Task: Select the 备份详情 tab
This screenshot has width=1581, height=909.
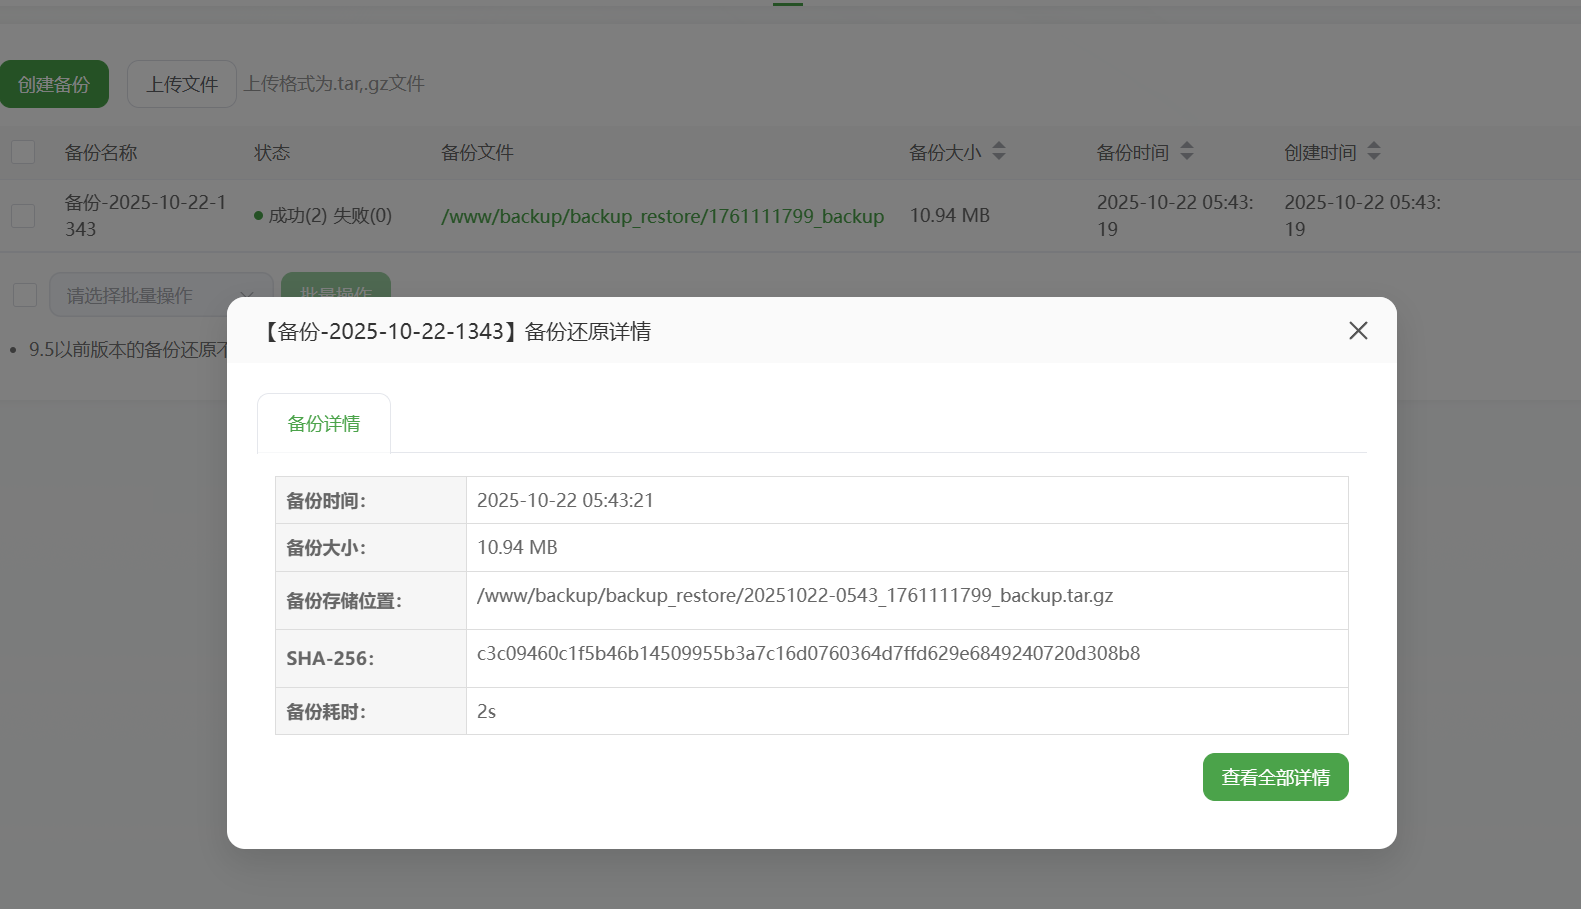Action: tap(324, 424)
